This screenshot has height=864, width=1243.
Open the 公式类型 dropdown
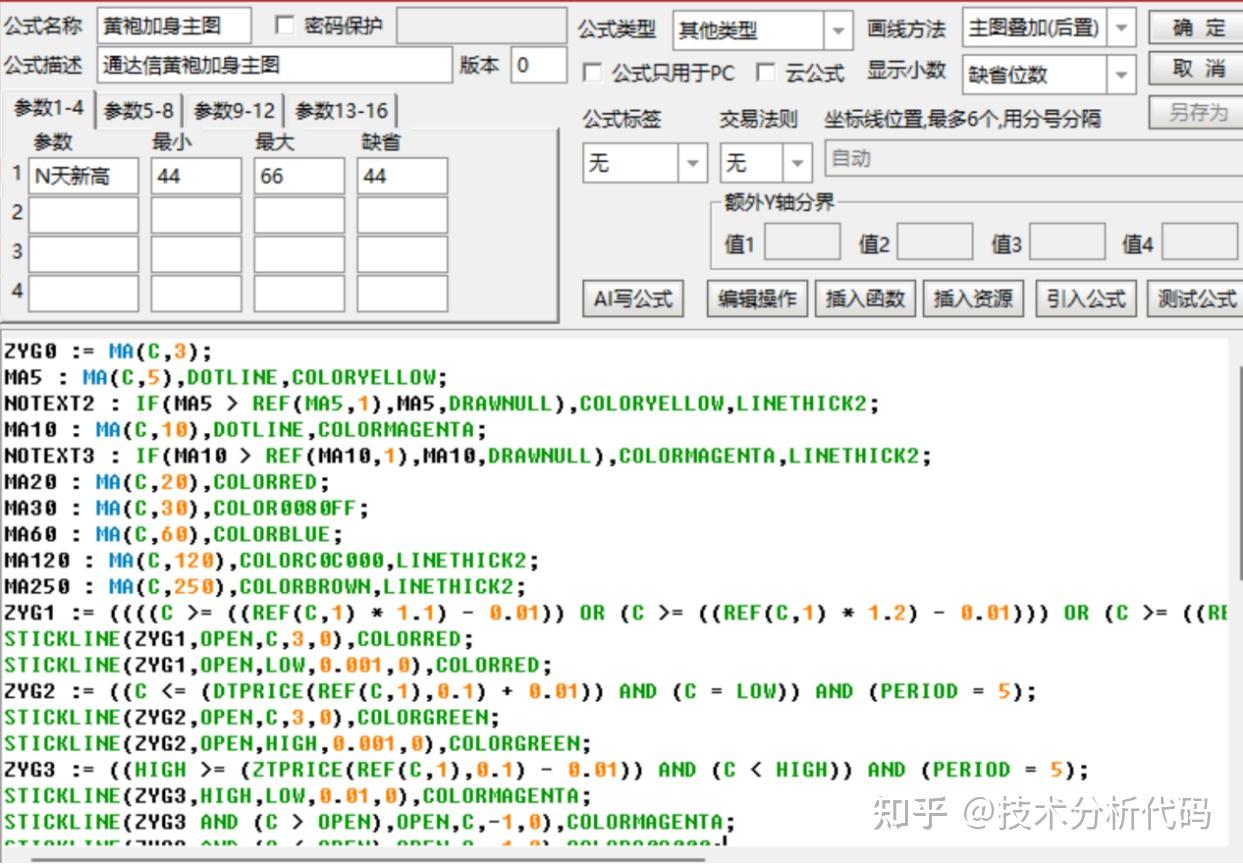click(x=838, y=31)
